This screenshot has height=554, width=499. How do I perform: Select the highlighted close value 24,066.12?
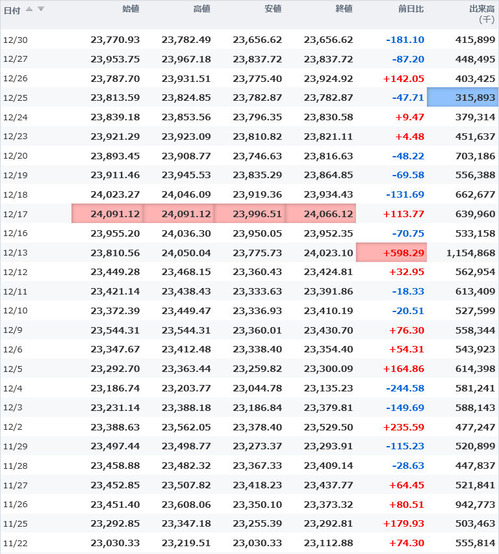click(x=321, y=214)
